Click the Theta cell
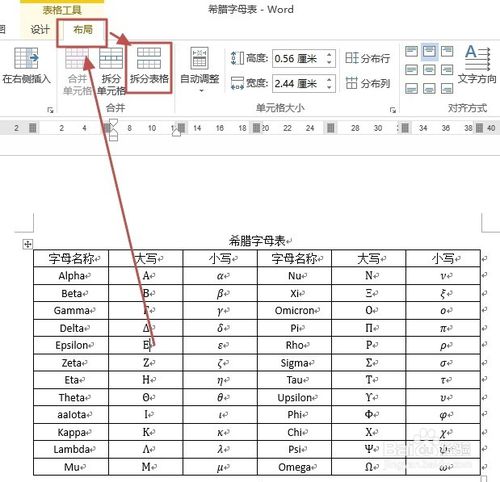The height and width of the screenshot is (482, 500). pyautogui.click(x=71, y=398)
